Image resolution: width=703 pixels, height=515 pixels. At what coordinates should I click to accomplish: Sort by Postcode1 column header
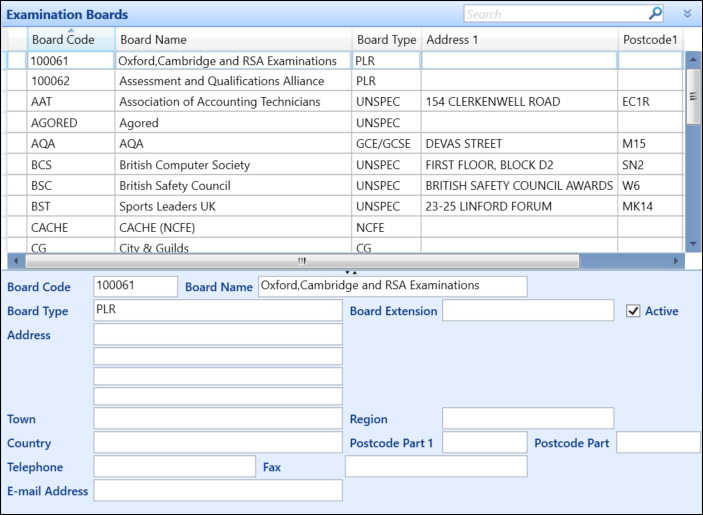click(x=651, y=39)
